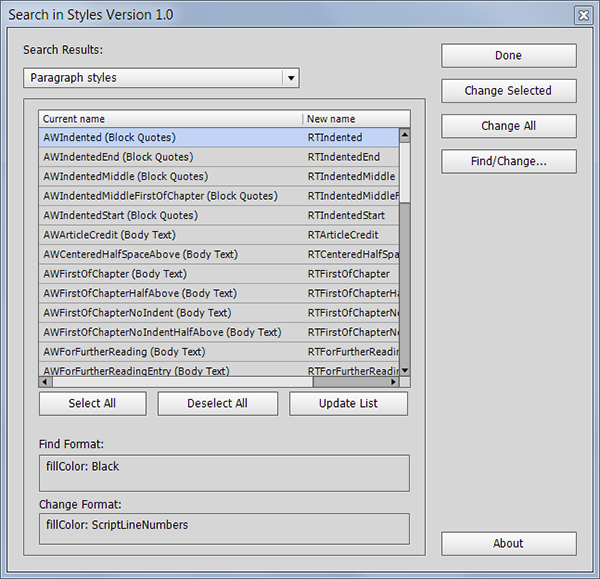The width and height of the screenshot is (600, 579).
Task: Click the Done button
Action: (x=509, y=55)
